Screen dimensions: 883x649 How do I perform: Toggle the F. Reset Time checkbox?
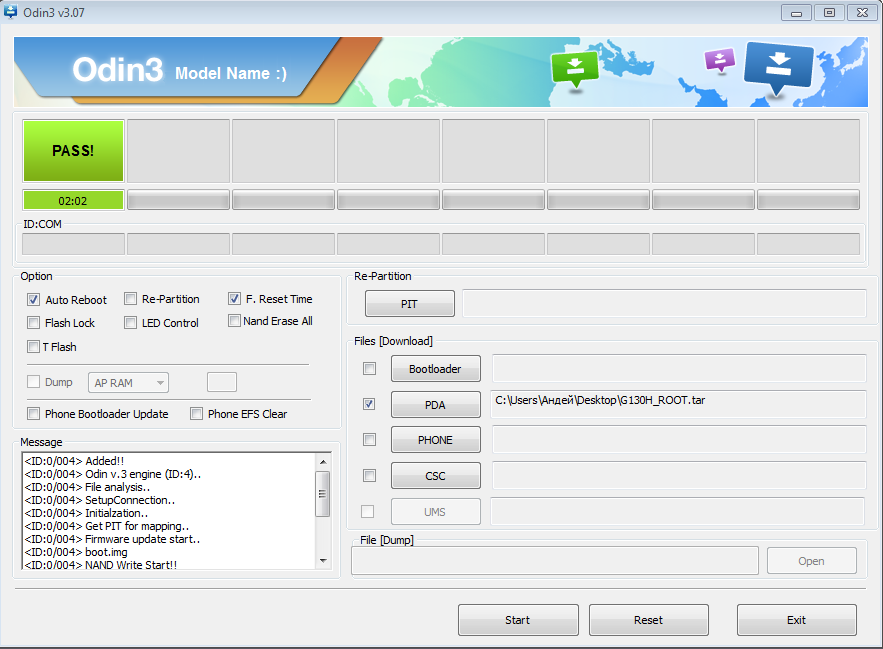[x=235, y=299]
